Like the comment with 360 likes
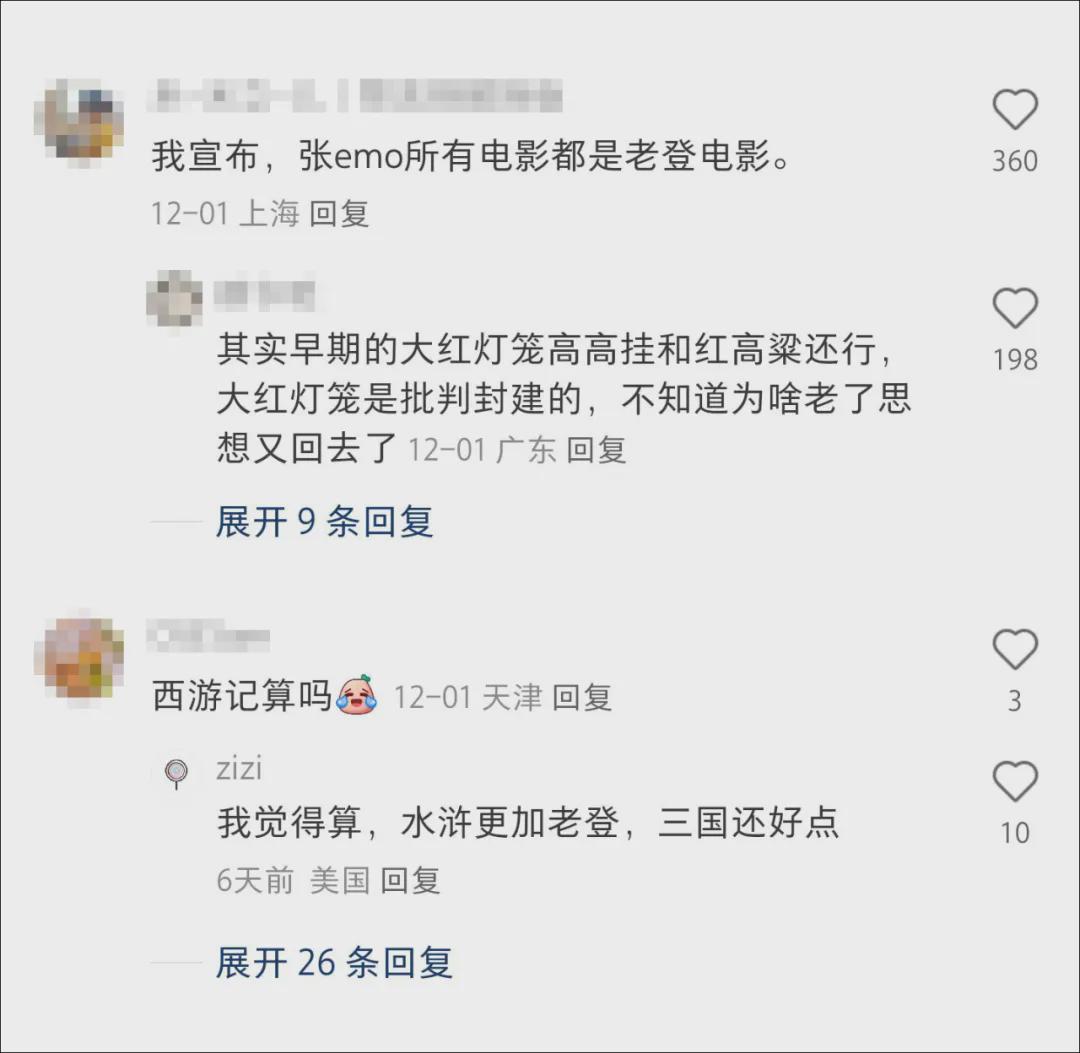Image resolution: width=1080 pixels, height=1053 pixels. coord(1015,110)
